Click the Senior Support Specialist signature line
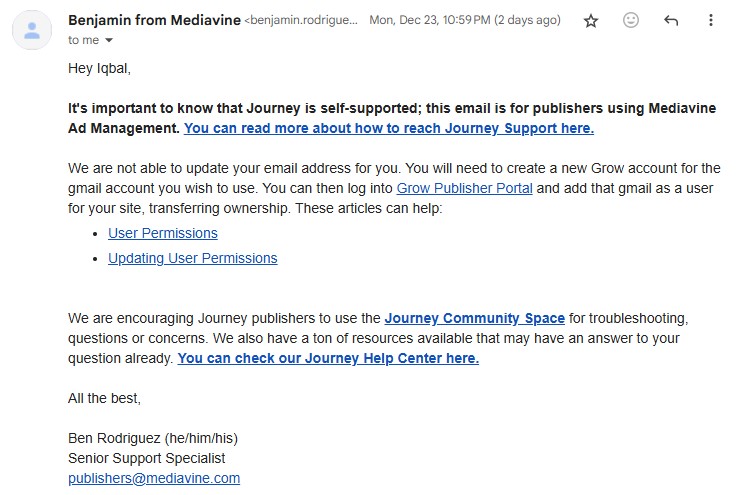 click(147, 458)
